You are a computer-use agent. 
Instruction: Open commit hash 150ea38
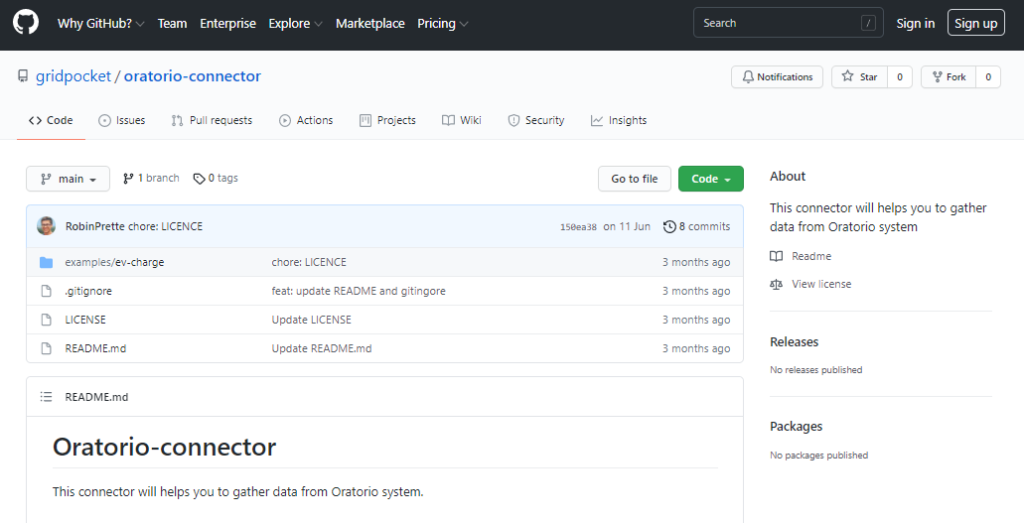click(578, 227)
